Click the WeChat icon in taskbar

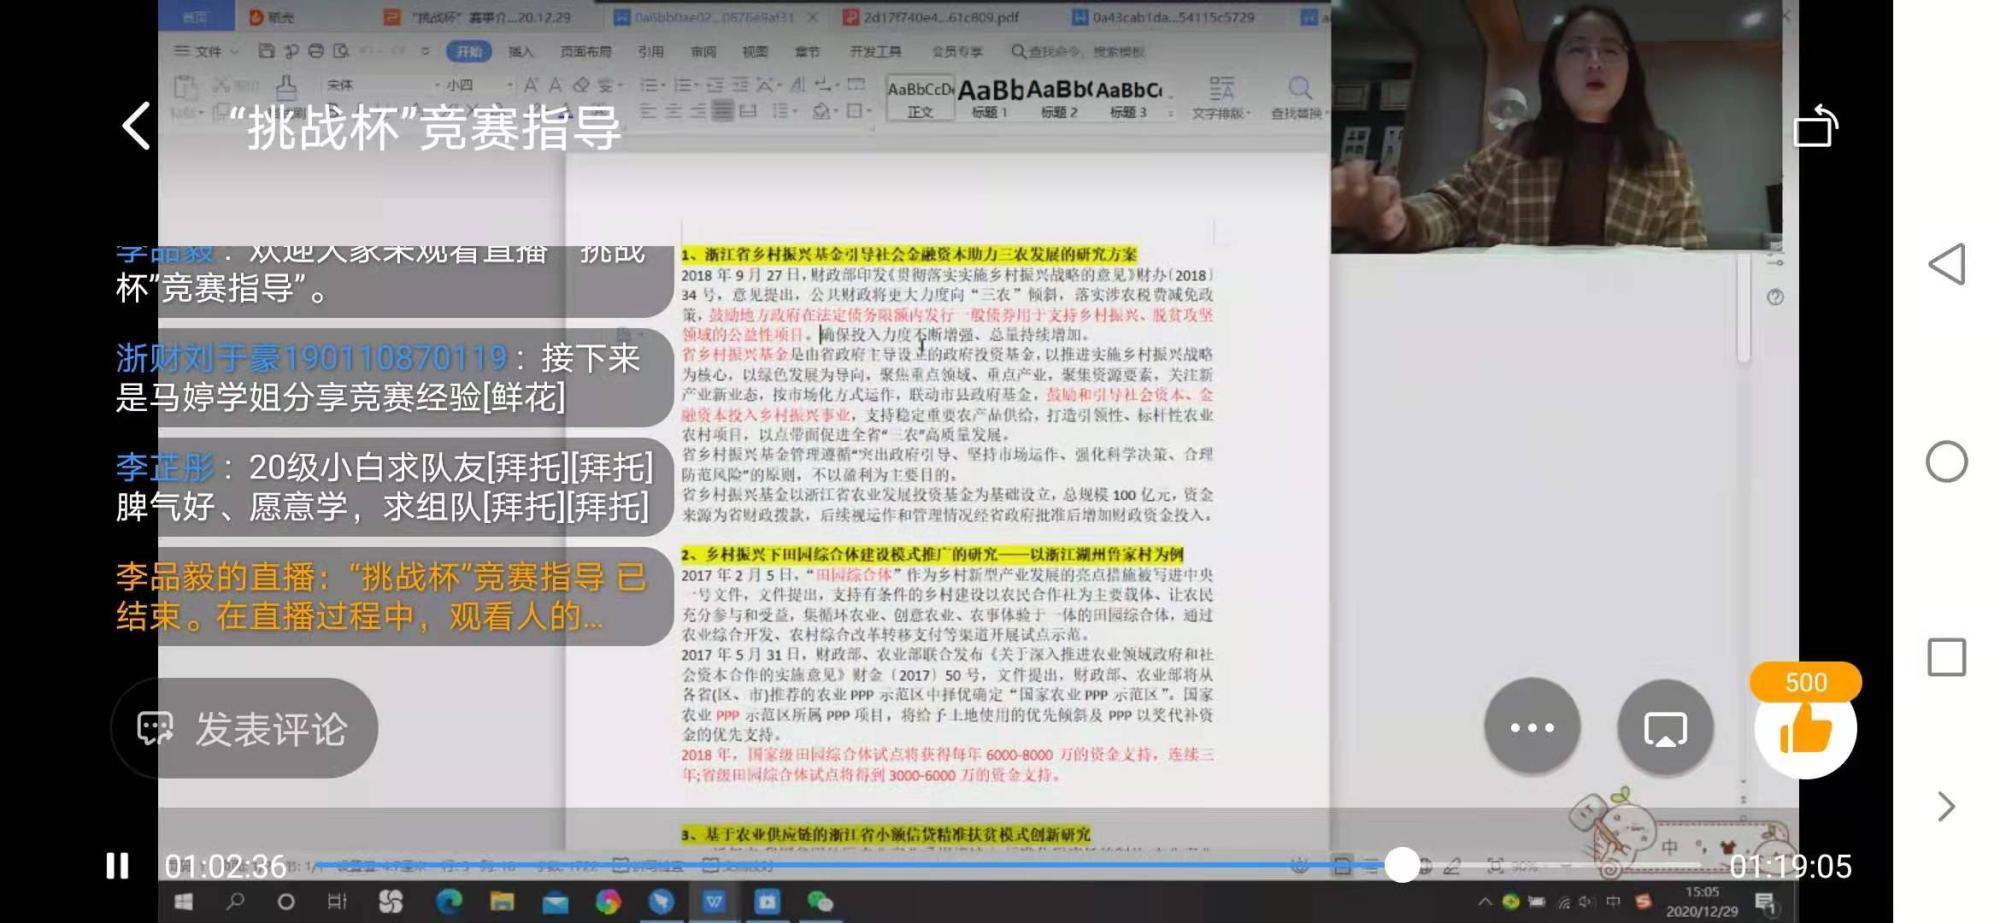point(820,902)
